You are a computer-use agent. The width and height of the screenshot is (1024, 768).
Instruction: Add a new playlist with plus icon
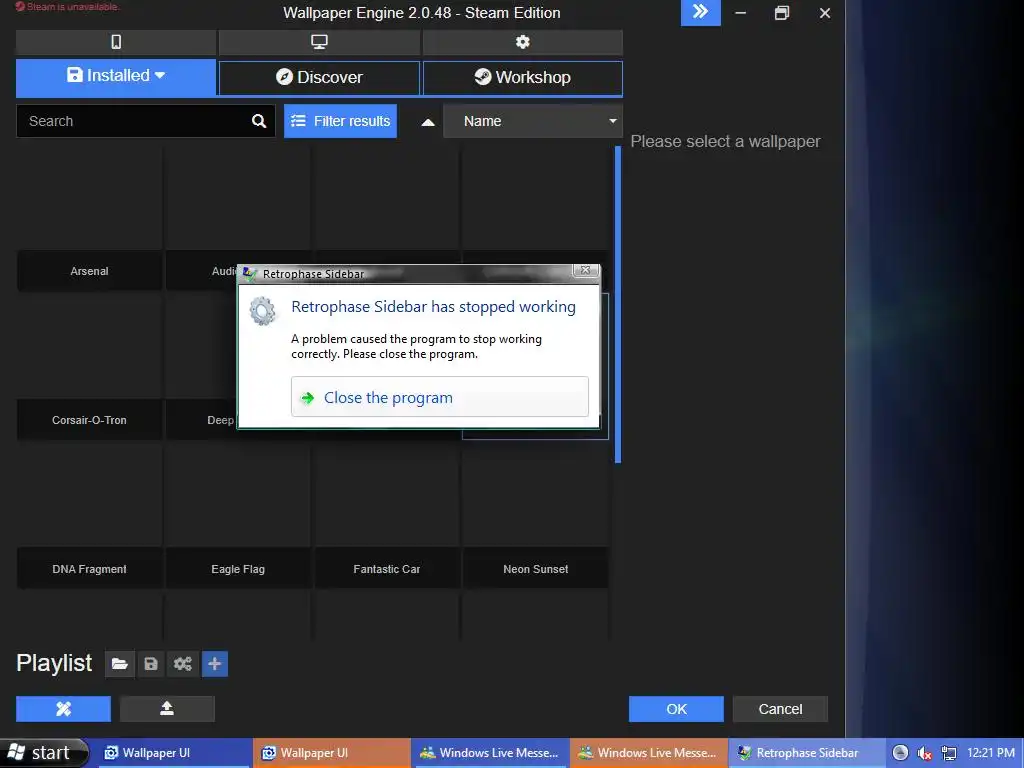pos(215,664)
